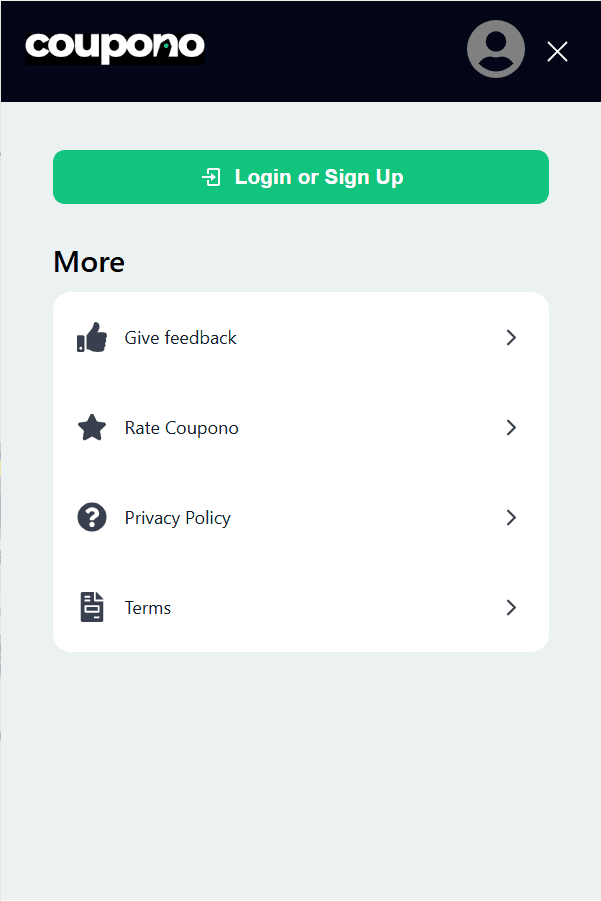Expand the Give feedback chevron
The width and height of the screenshot is (601, 901).
coord(511,337)
